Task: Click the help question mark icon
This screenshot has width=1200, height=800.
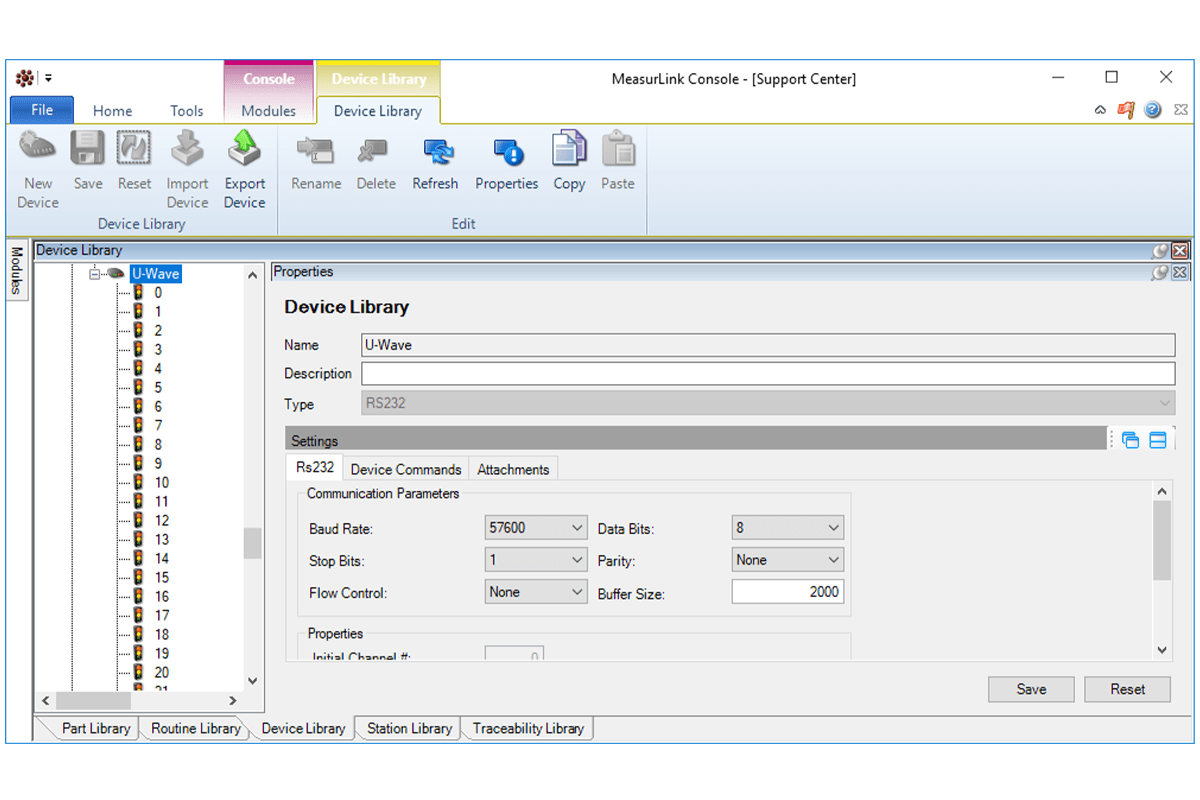Action: tap(1153, 110)
